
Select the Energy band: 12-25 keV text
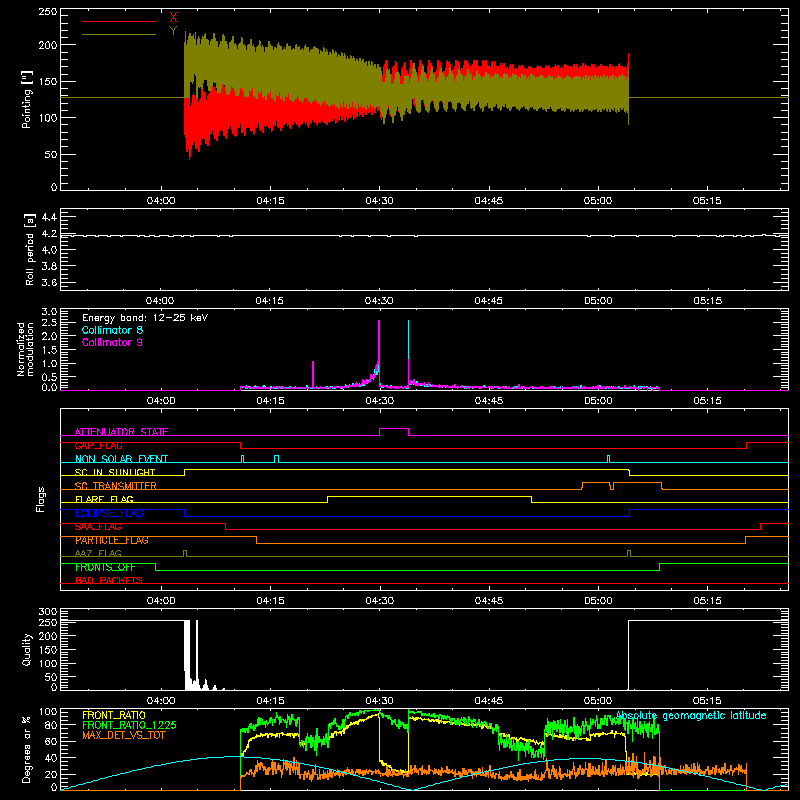click(145, 318)
